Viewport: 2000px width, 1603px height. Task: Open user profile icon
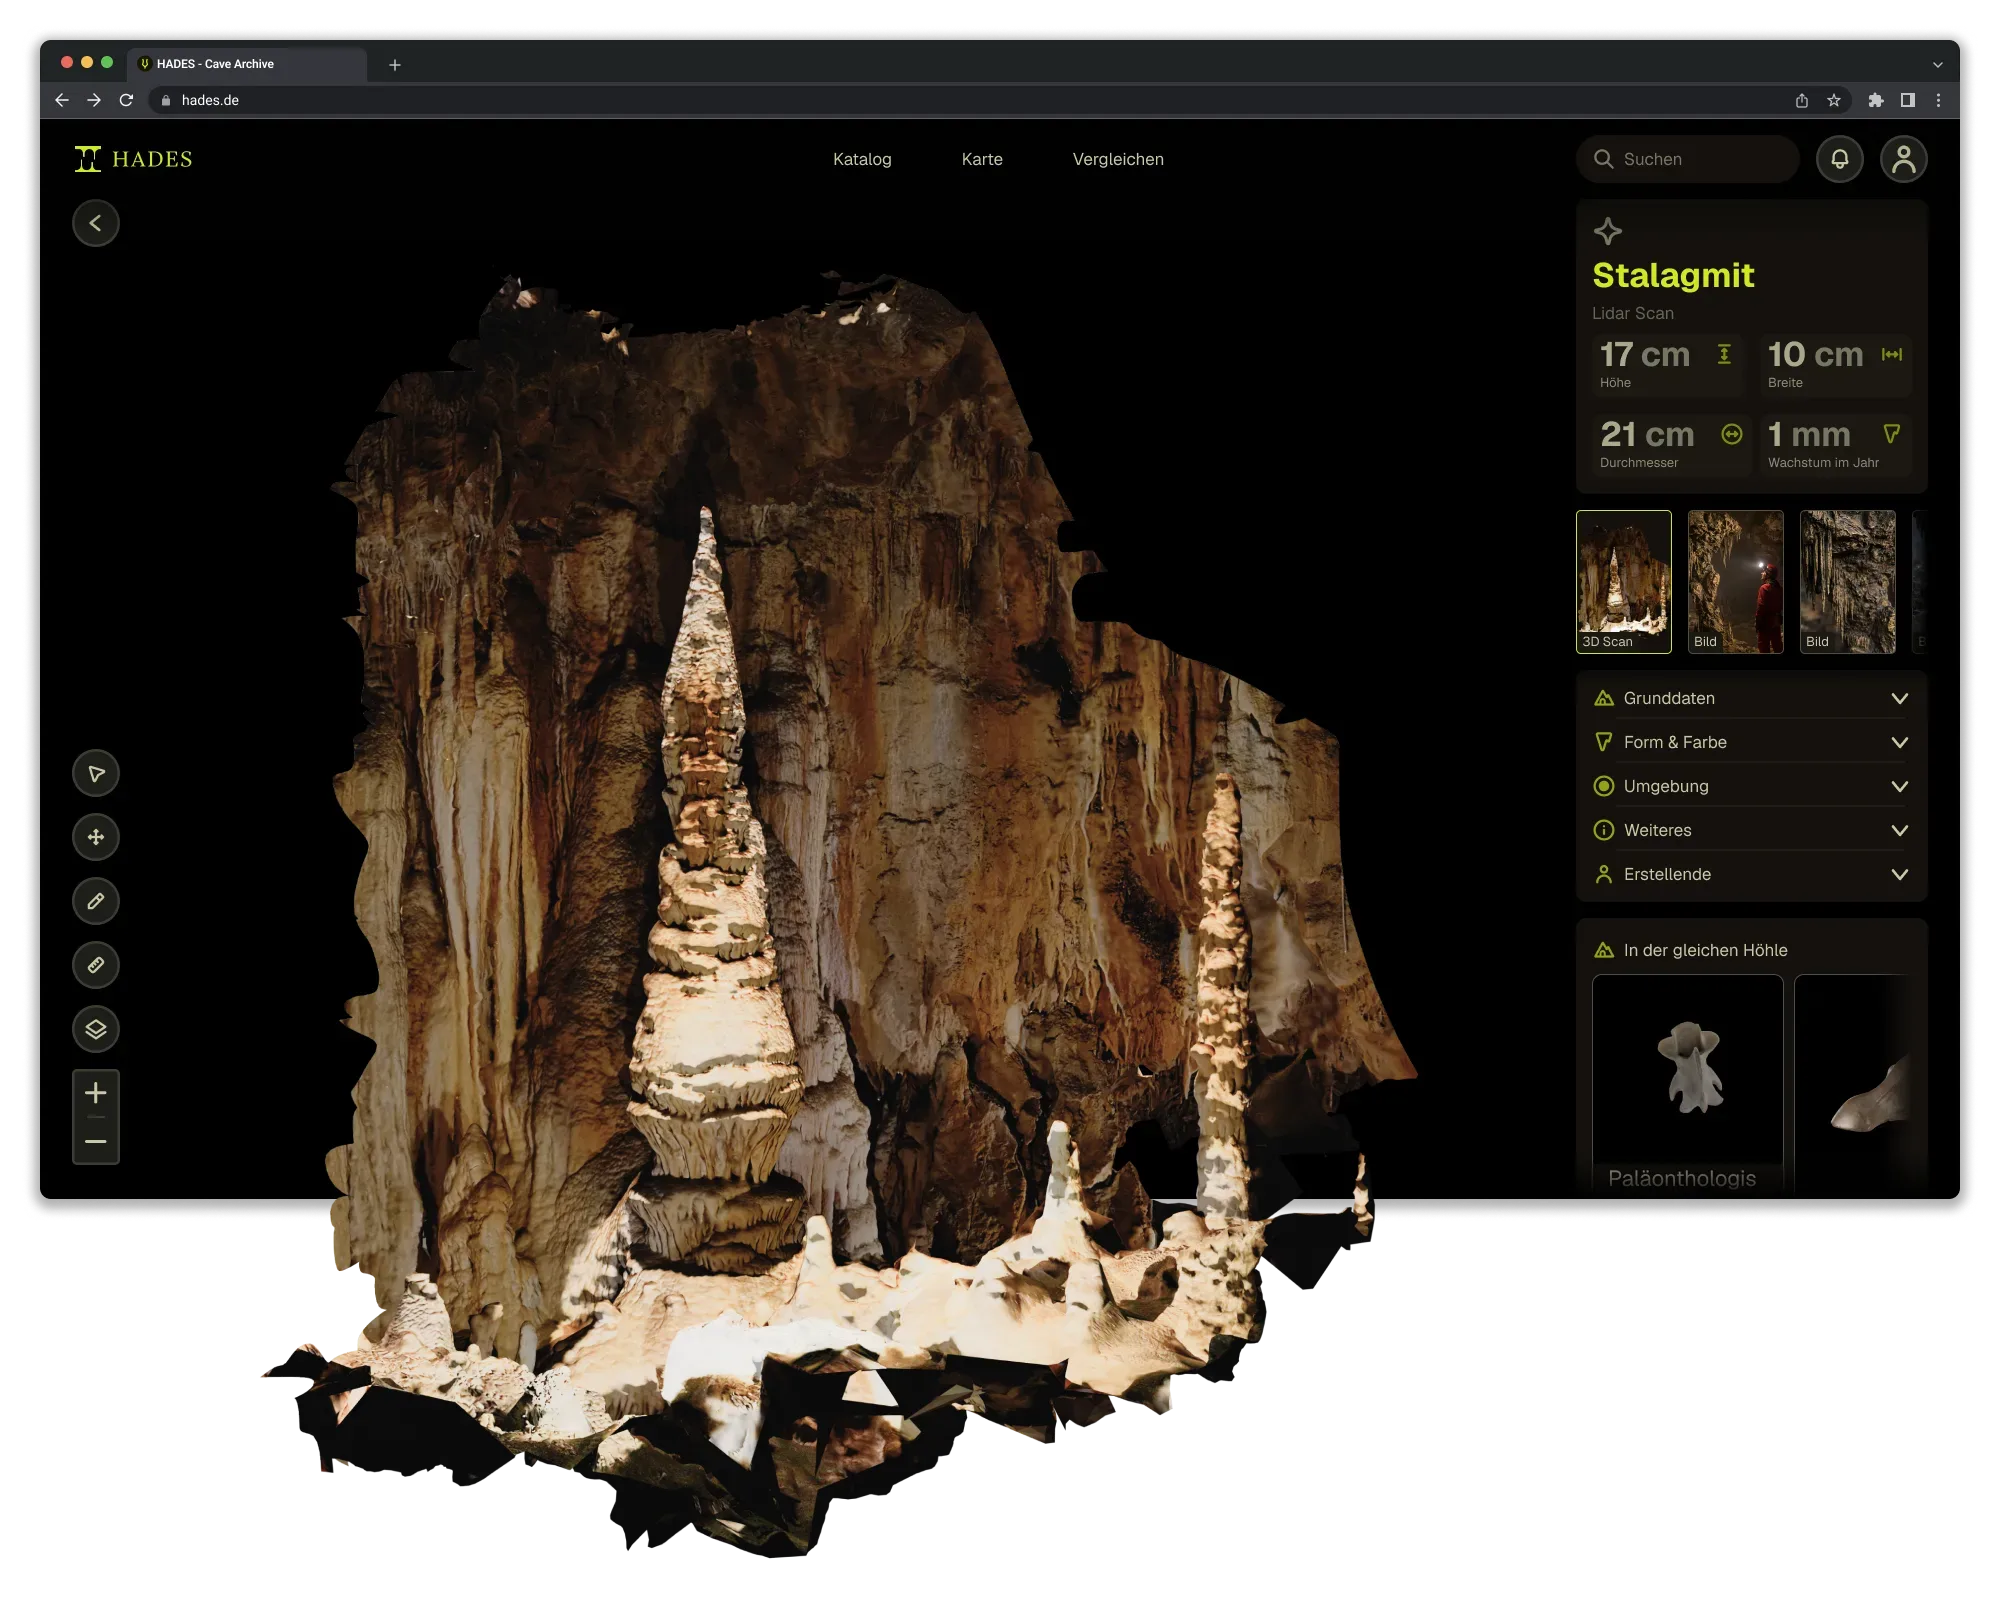pyautogui.click(x=1904, y=159)
